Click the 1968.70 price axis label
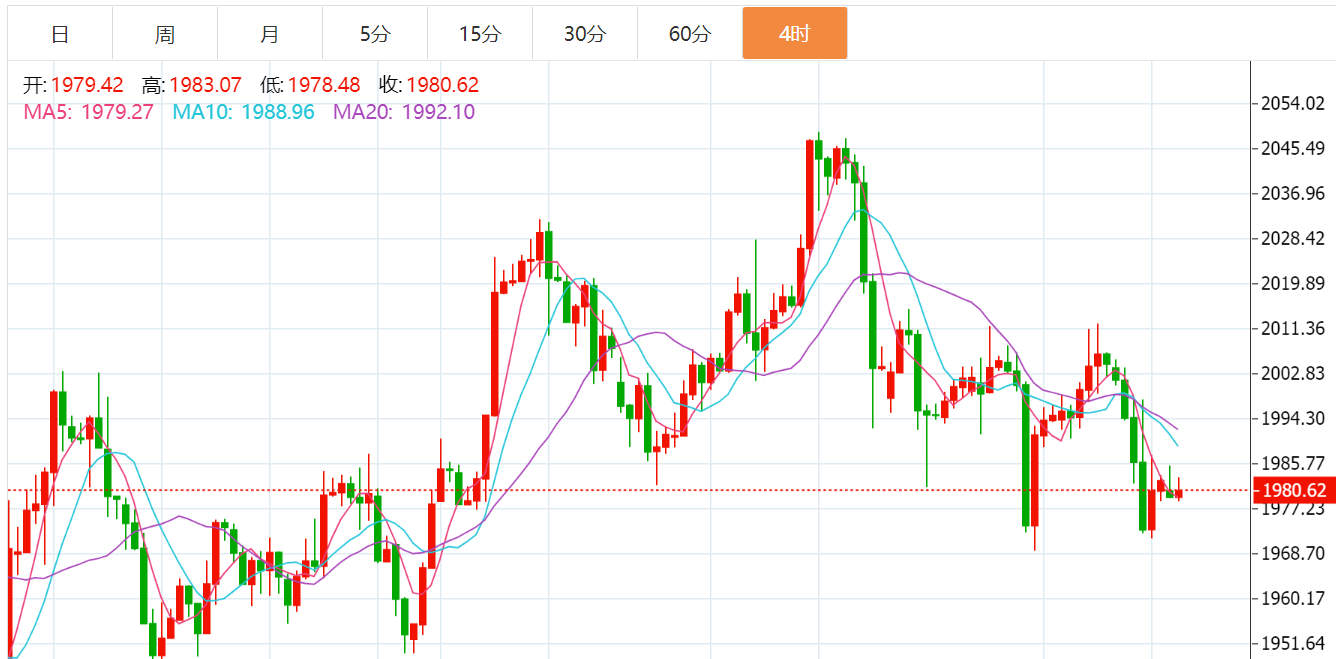The image size is (1336, 659). coord(1295,554)
